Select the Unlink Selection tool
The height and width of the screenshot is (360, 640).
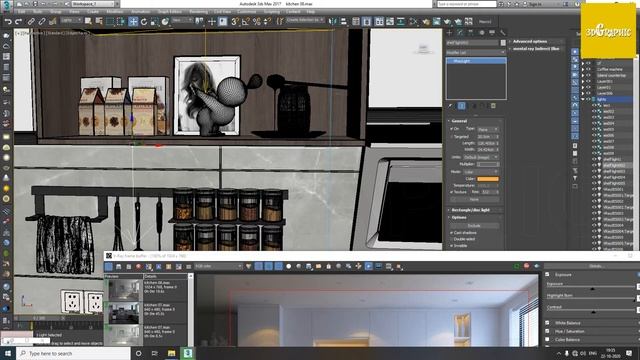click(42, 21)
